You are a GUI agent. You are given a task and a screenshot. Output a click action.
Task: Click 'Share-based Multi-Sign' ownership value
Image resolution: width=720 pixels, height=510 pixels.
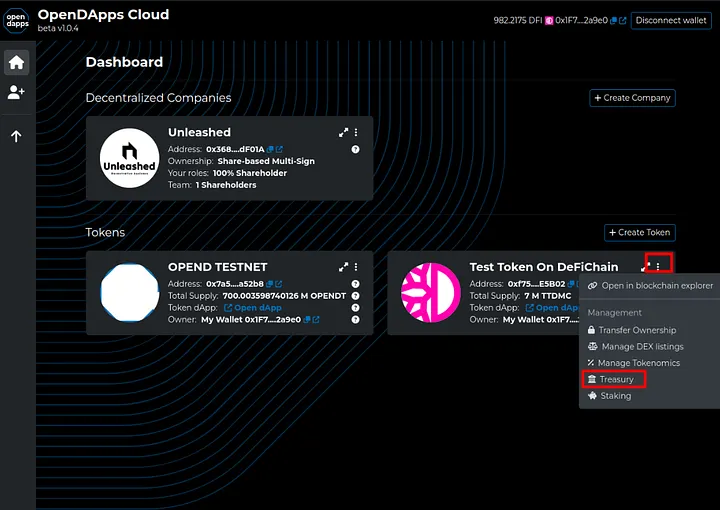coord(266,161)
